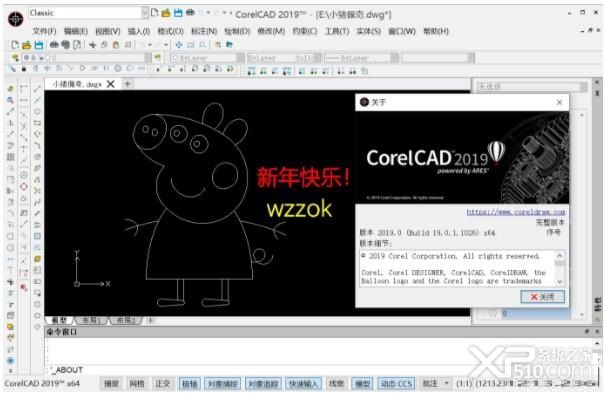Click the Save icon in standard toolbar

[x=39, y=45]
